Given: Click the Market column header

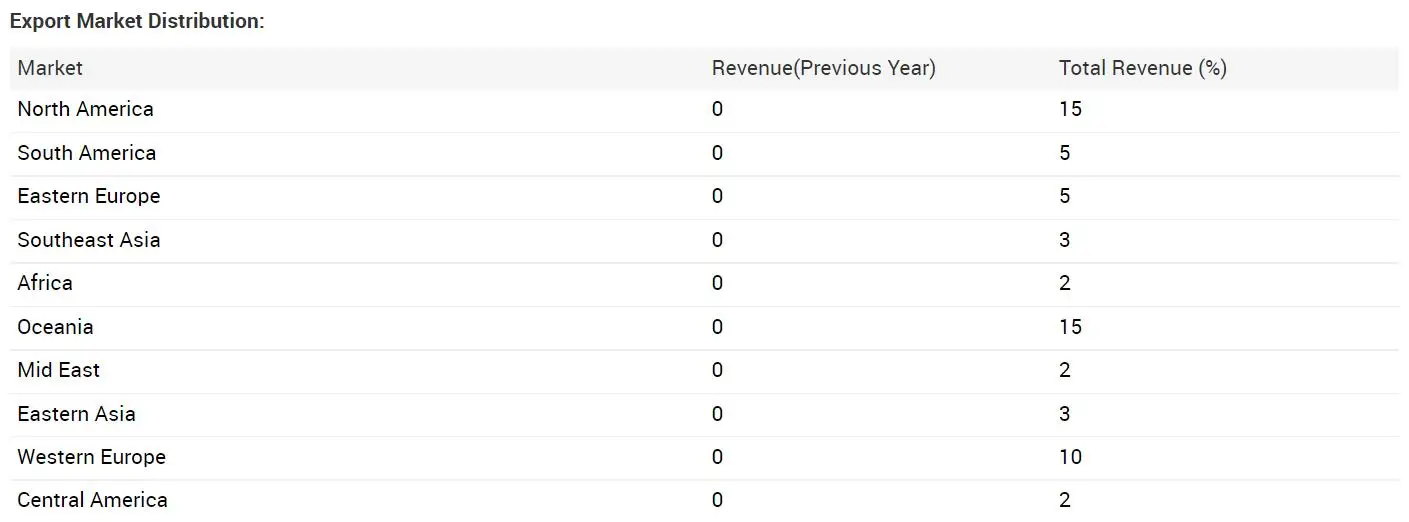Looking at the screenshot, I should [50, 68].
